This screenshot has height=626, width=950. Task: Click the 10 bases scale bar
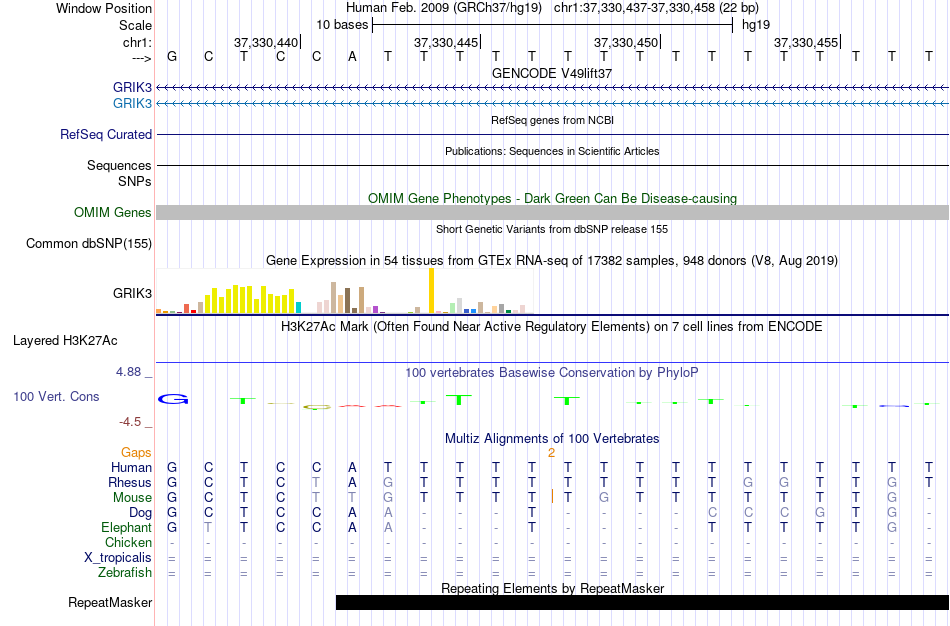point(553,25)
